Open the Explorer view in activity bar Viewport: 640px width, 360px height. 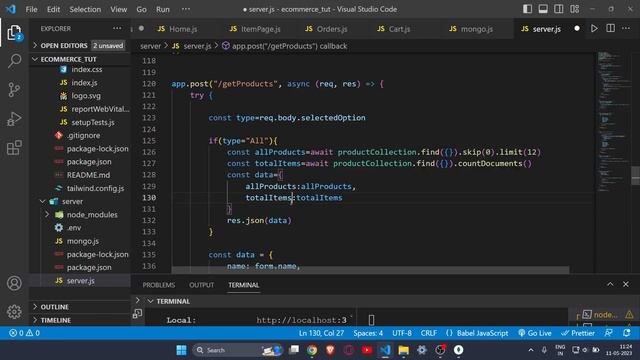point(14,33)
